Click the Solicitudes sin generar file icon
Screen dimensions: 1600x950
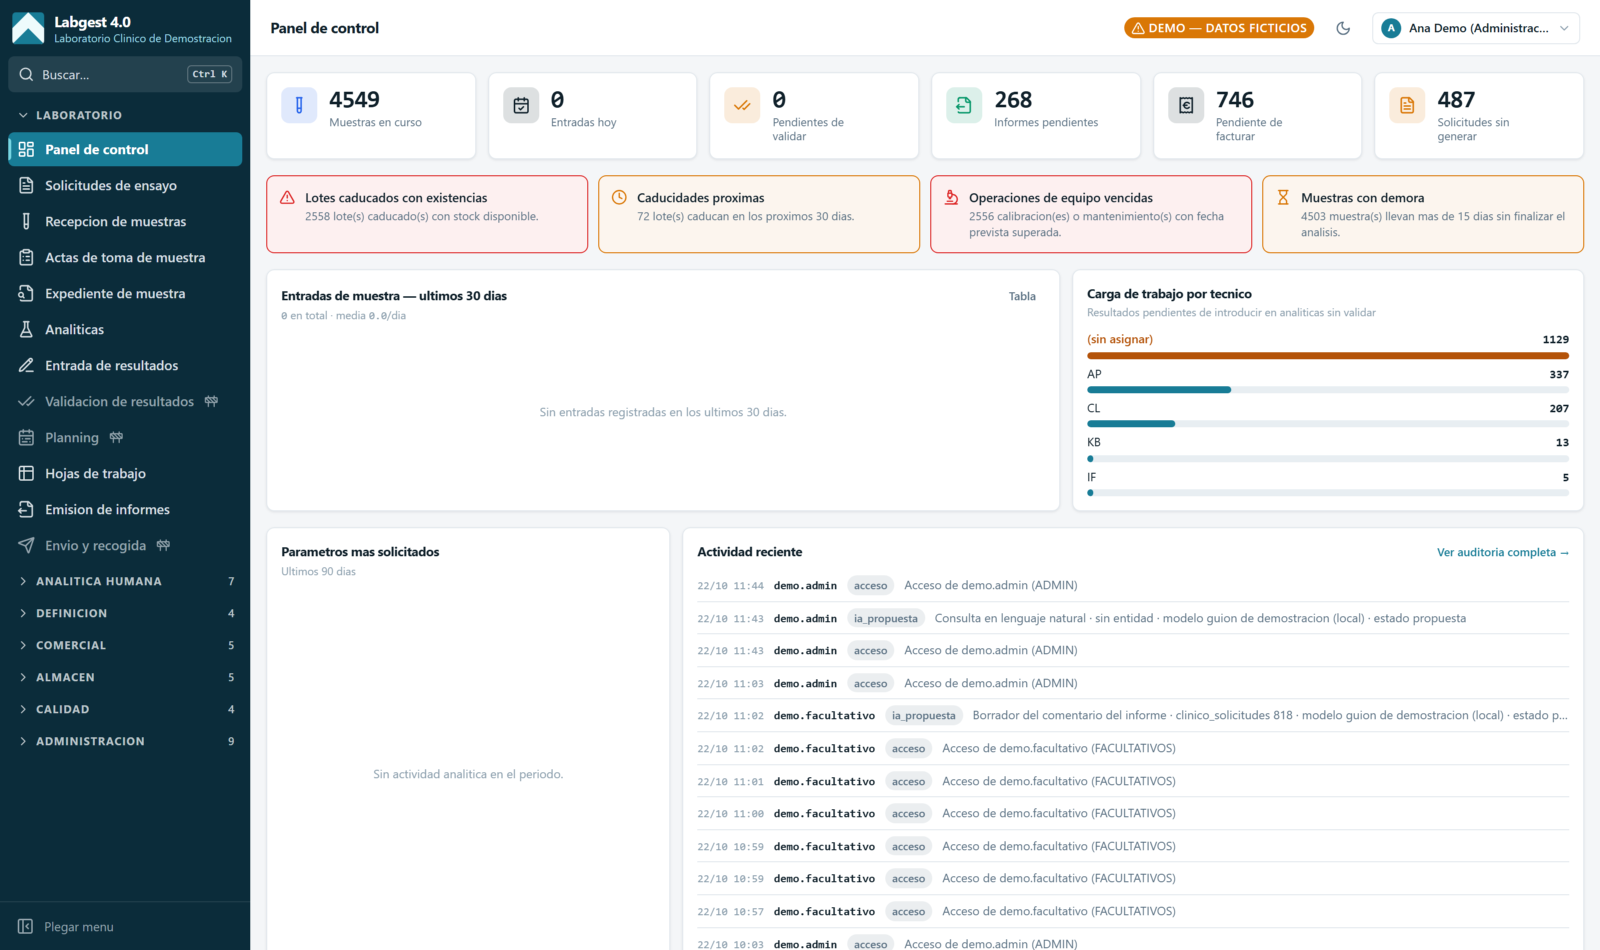coord(1407,105)
